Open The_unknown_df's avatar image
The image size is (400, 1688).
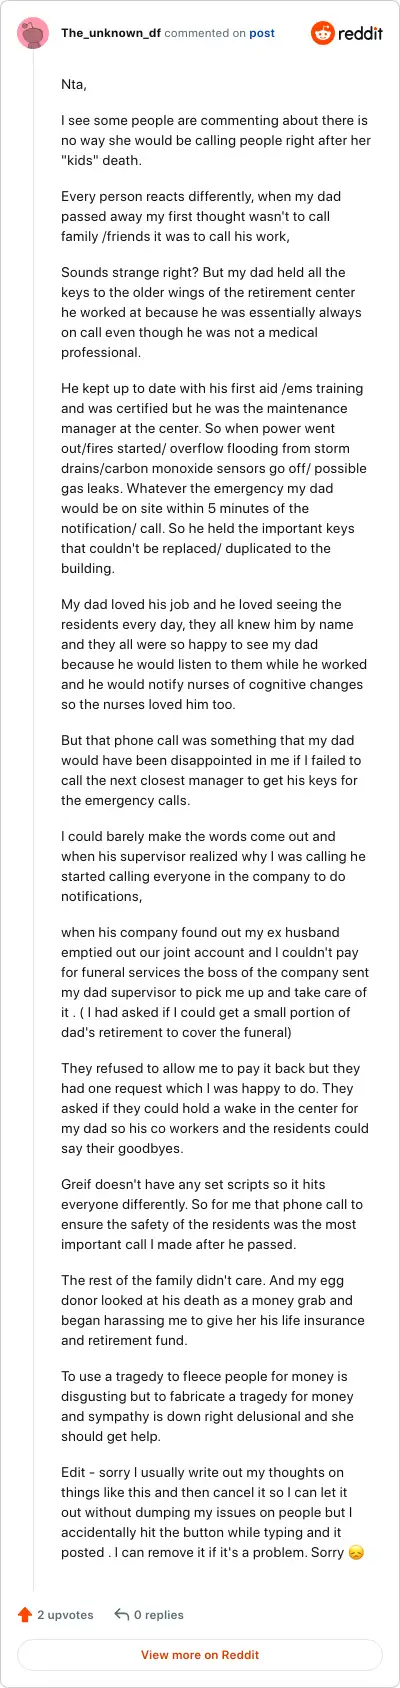[33, 33]
